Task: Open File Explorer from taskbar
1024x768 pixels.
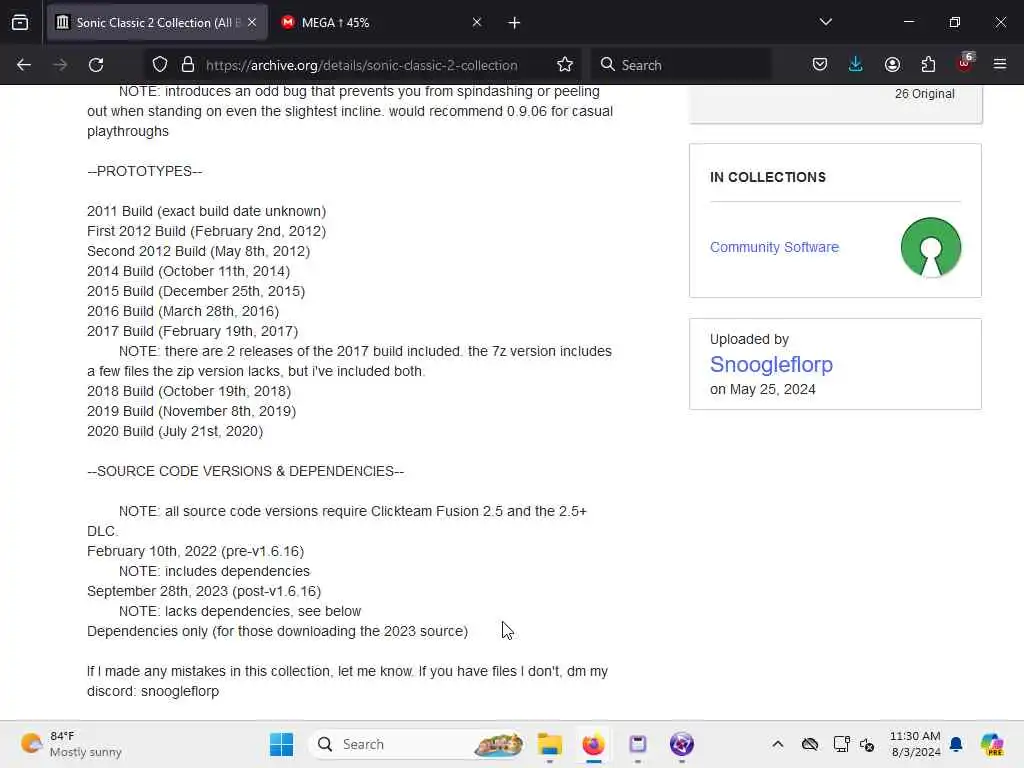Action: (x=550, y=744)
